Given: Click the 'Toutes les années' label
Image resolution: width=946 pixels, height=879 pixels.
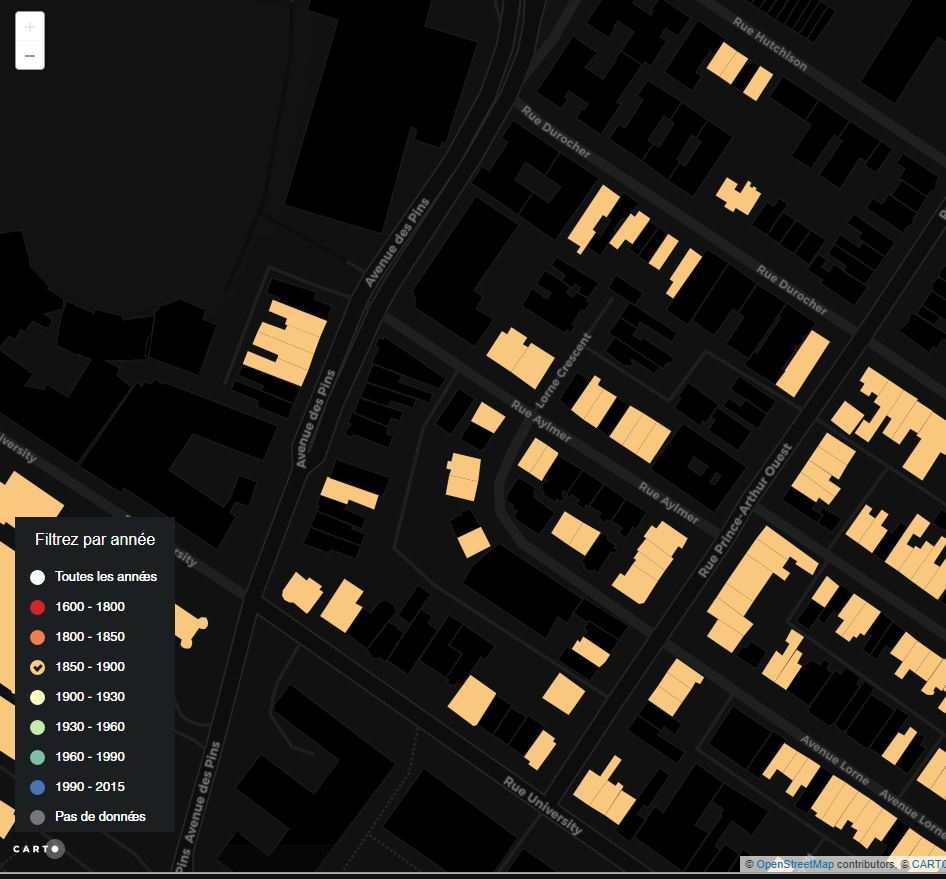Looking at the screenshot, I should (106, 577).
